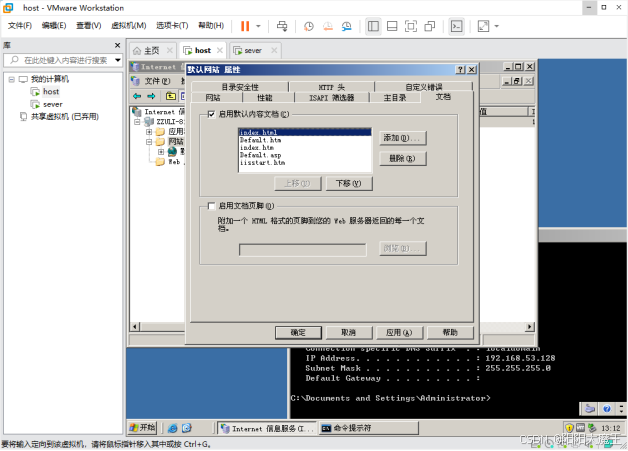
Task: Select index.html in the document list
Action: [305, 132]
